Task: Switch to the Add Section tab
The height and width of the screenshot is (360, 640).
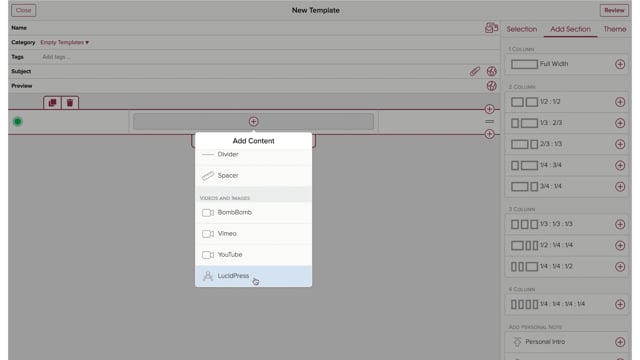Action: coord(570,29)
